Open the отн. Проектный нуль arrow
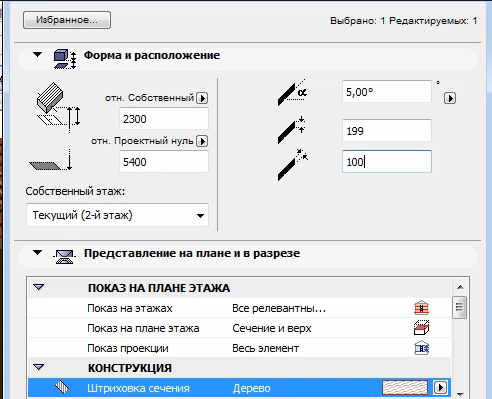492x399 pixels. point(202,141)
